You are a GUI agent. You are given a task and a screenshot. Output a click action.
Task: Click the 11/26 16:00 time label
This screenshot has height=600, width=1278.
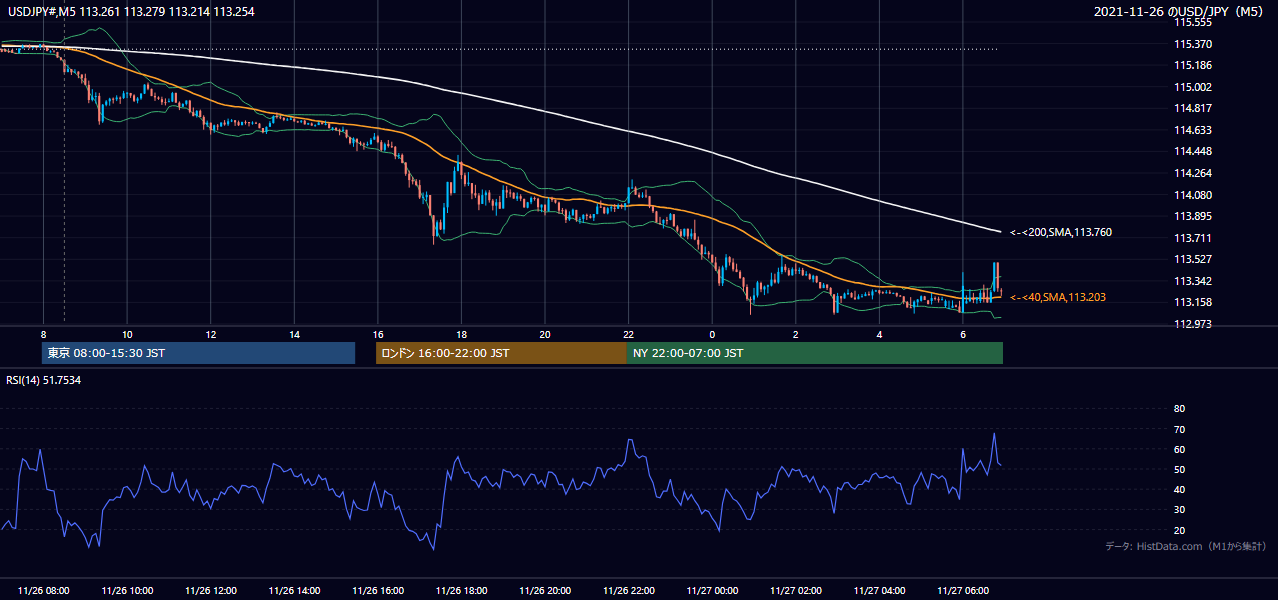378,591
